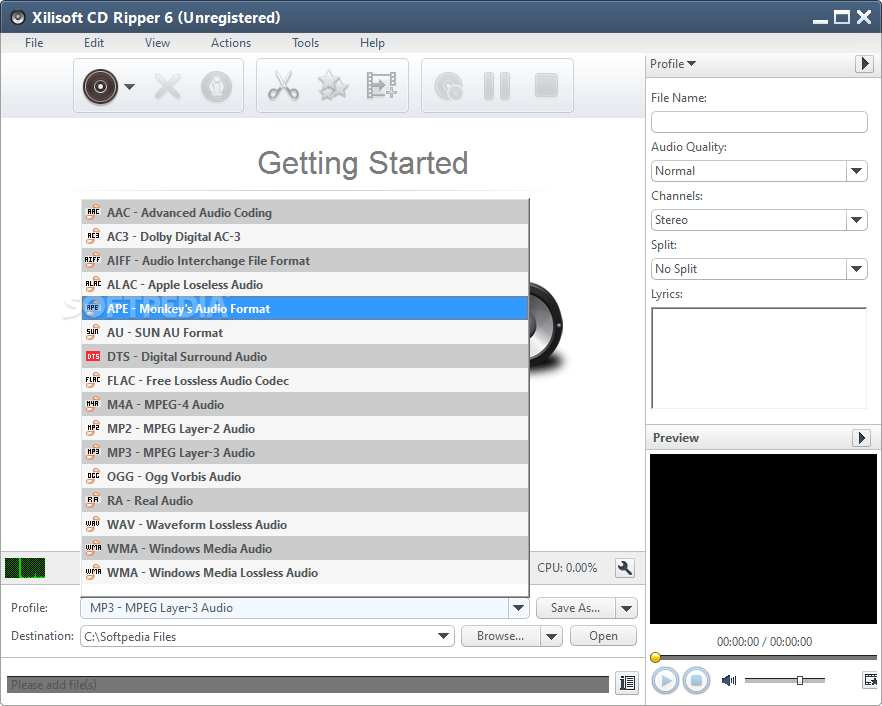Select FLAC - Free Lossless Audio Codec
The image size is (882, 706).
[x=305, y=381]
